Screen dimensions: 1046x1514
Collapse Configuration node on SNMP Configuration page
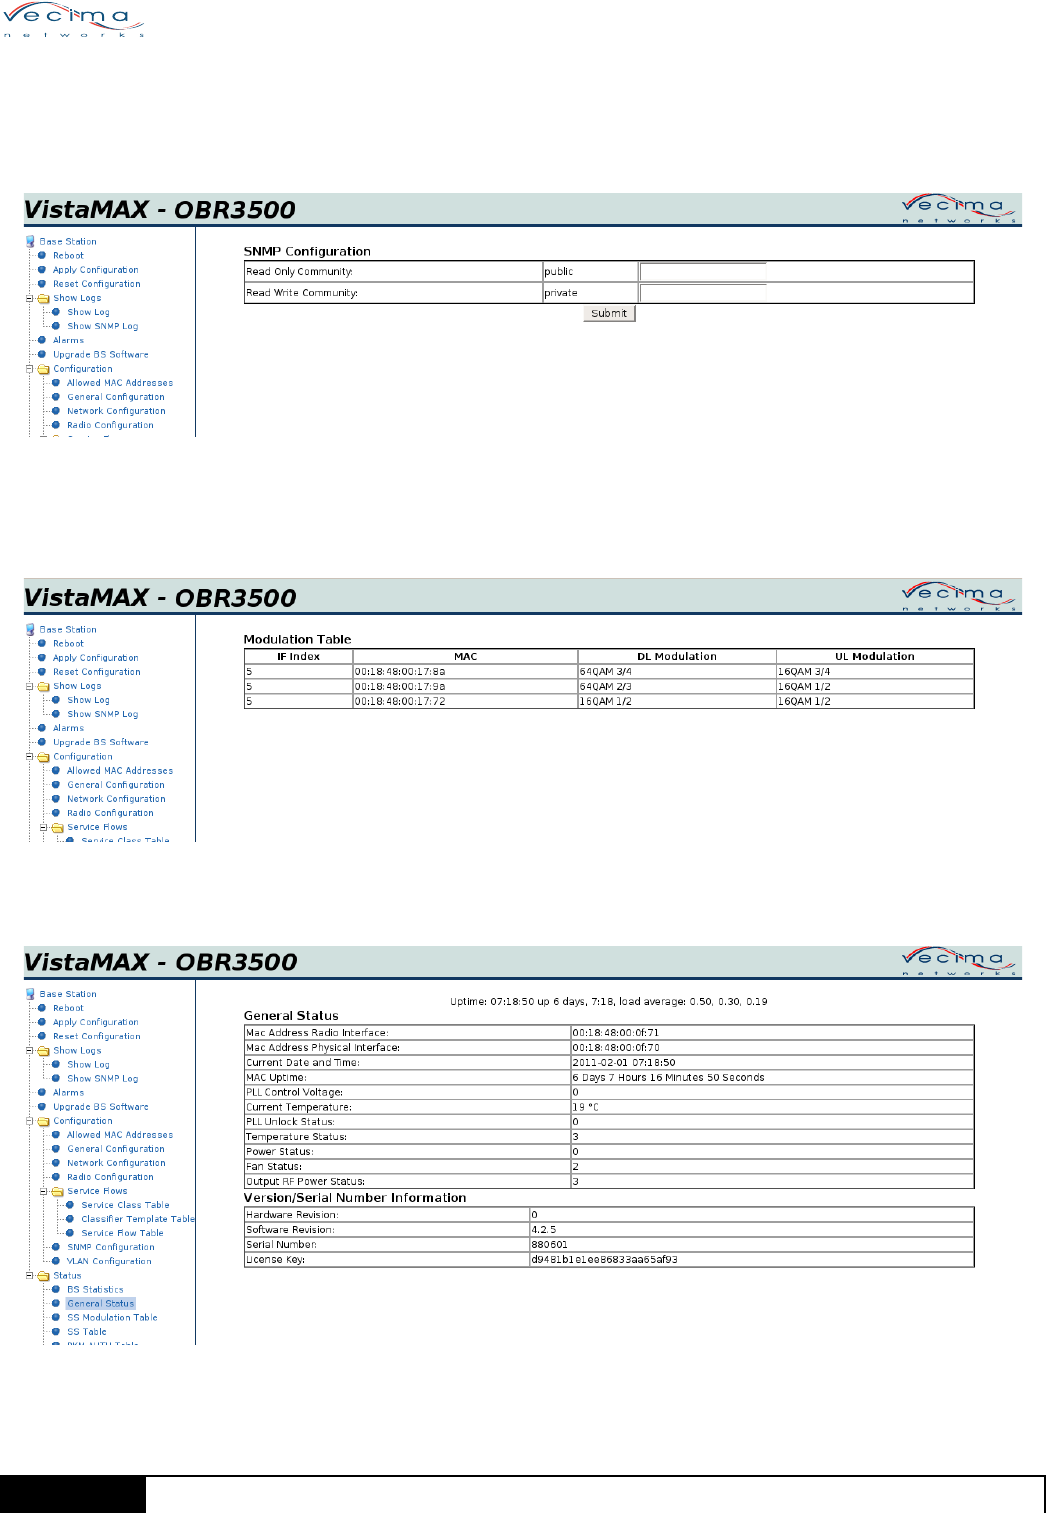click(x=29, y=369)
